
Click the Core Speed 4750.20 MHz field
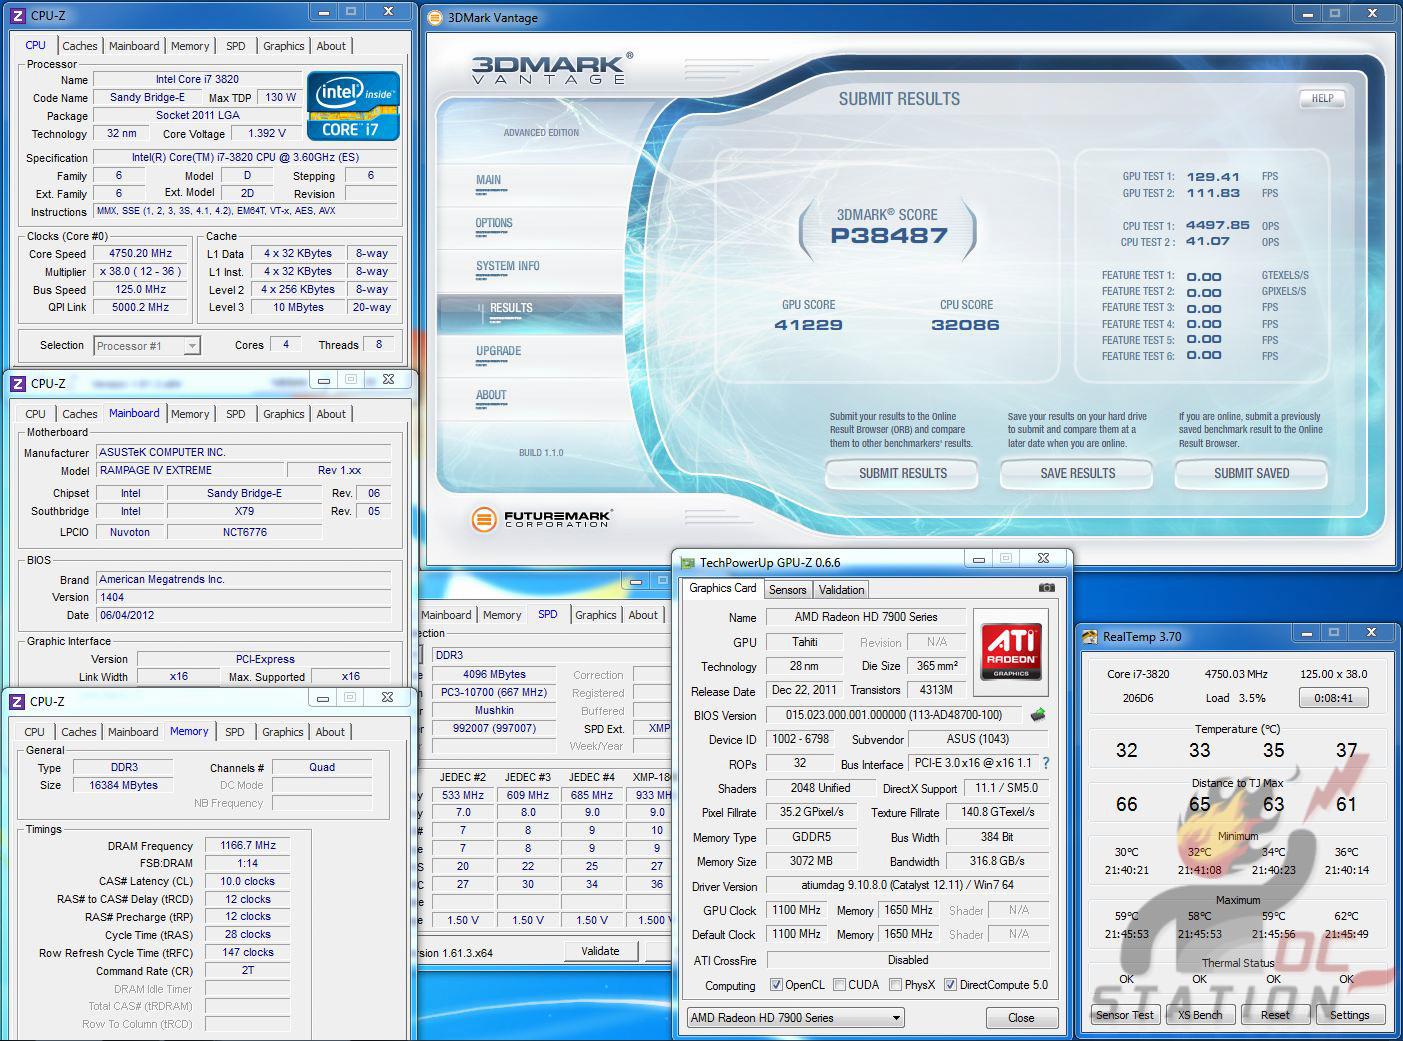[x=140, y=254]
